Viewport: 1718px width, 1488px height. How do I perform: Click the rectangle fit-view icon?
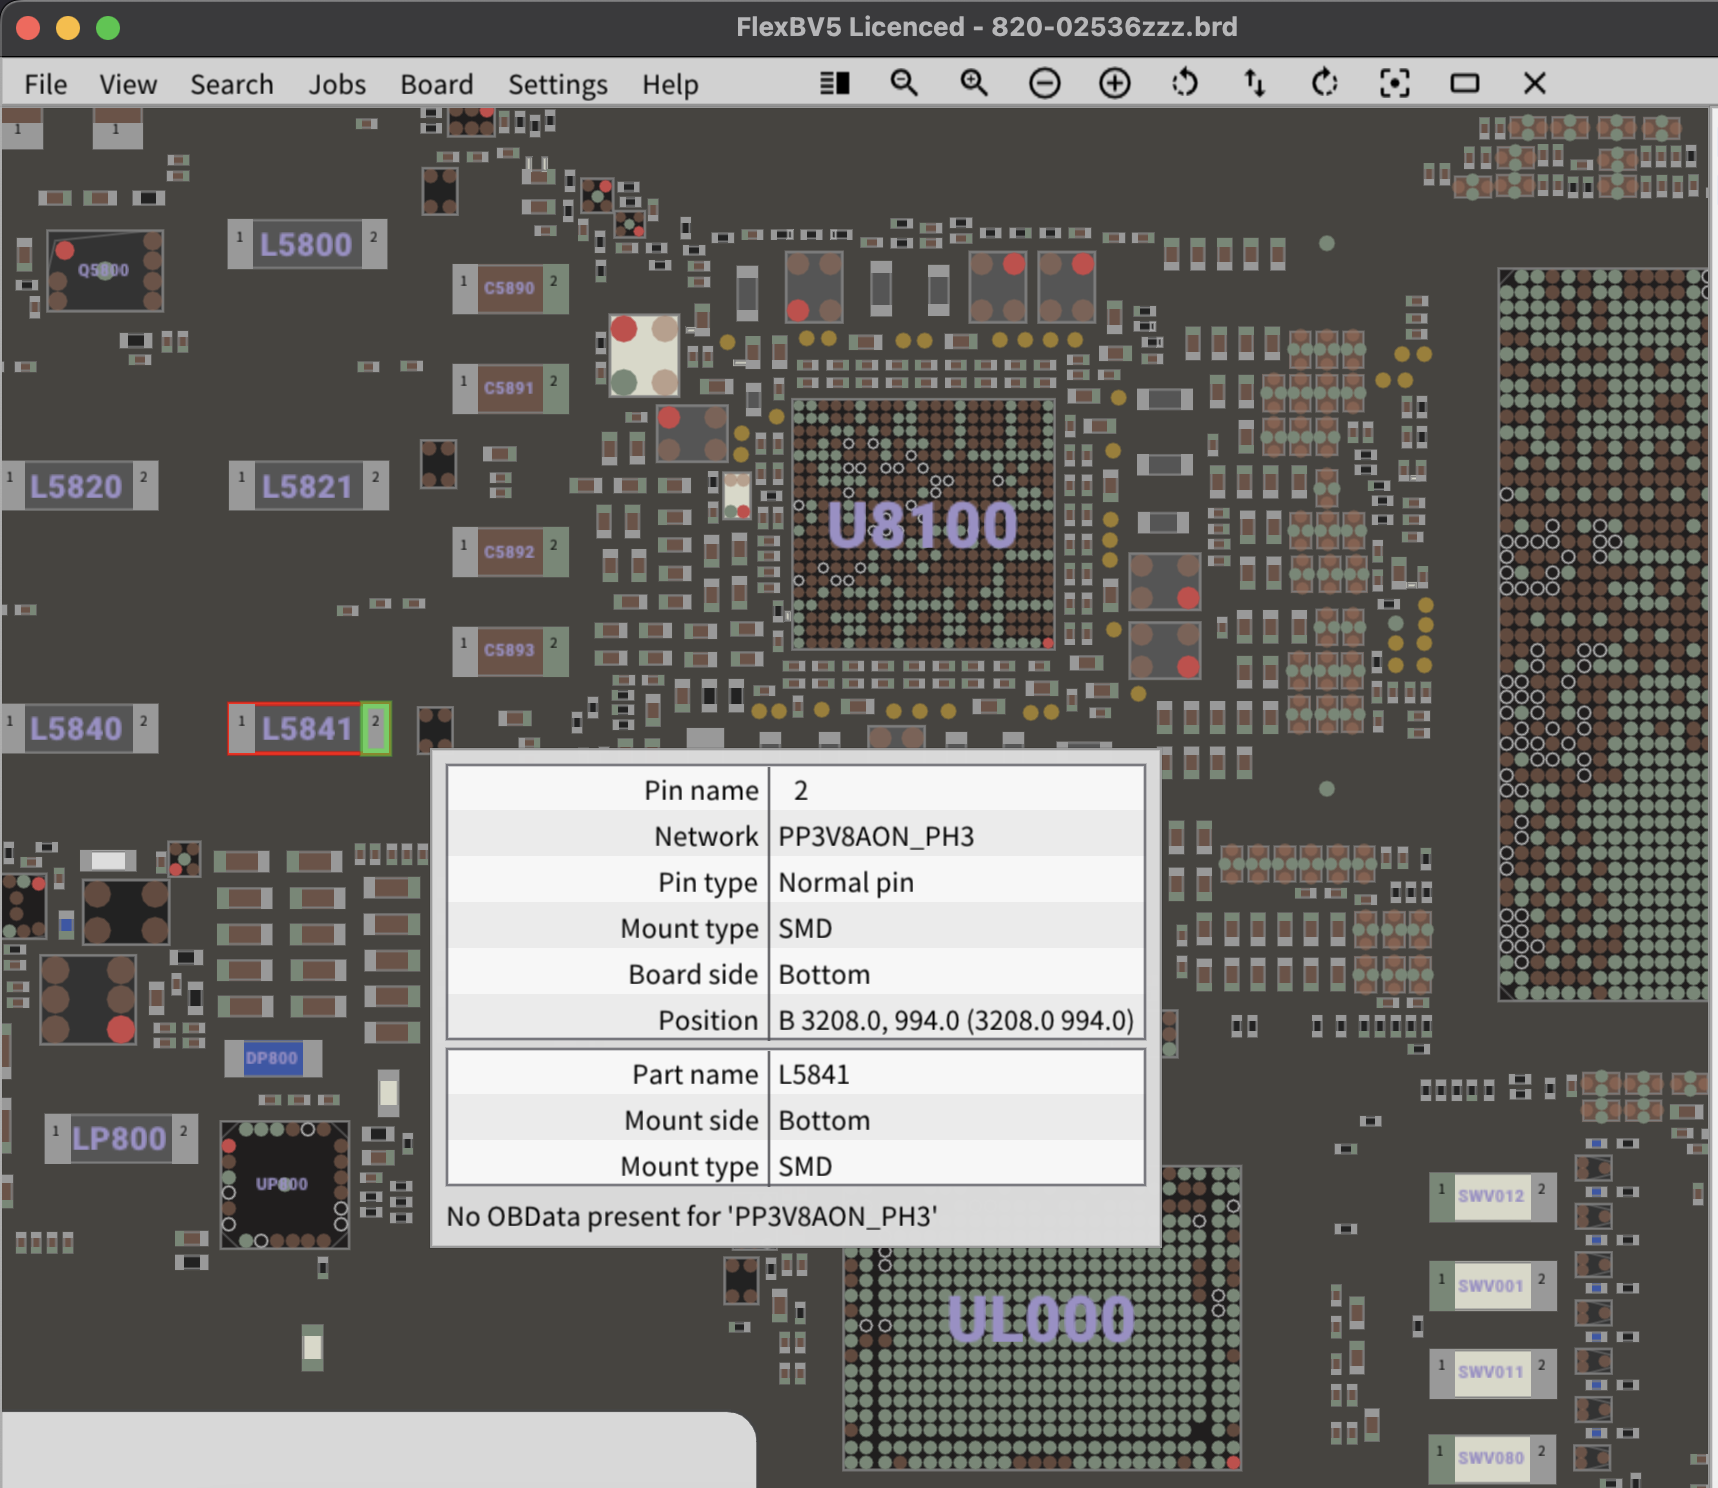(x=1464, y=83)
